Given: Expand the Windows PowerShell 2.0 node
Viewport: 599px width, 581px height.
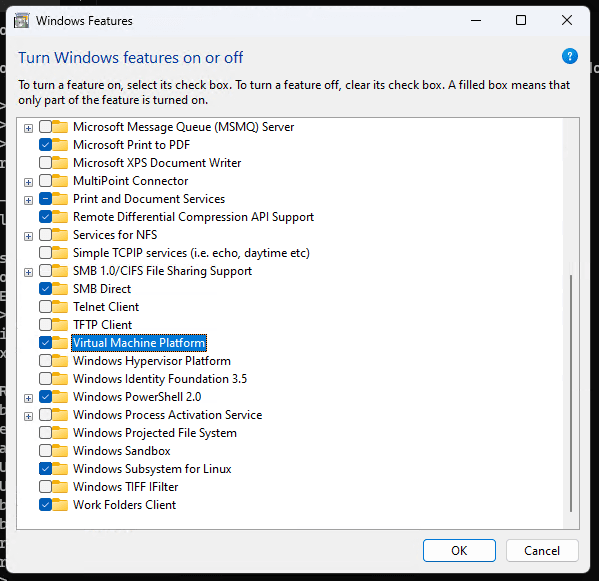Looking at the screenshot, I should click(x=28, y=398).
